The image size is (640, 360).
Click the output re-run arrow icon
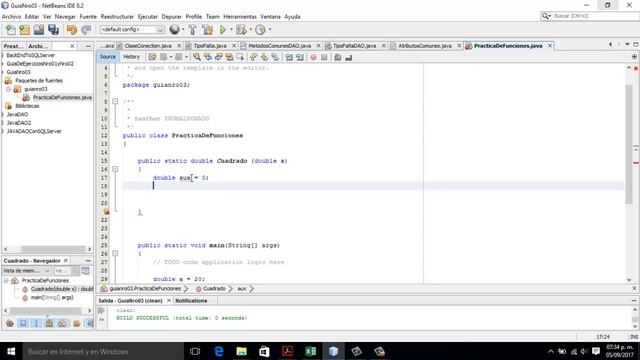coord(101,311)
